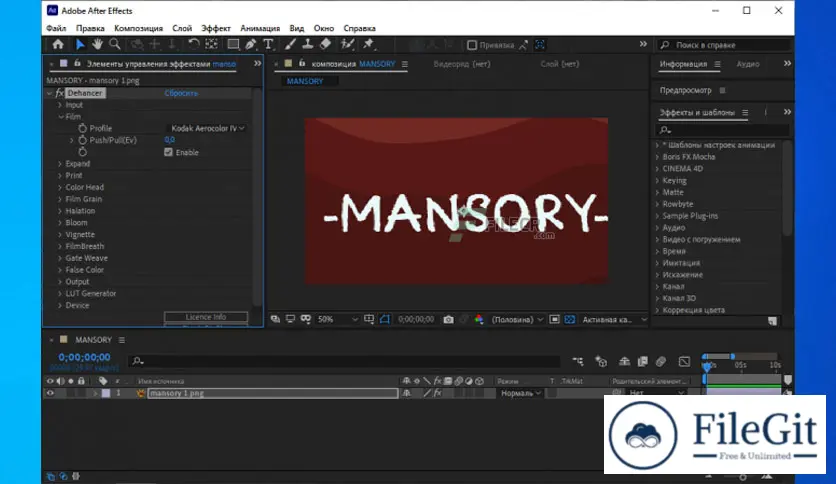This screenshot has height=484, width=836.
Task: Toggle the Push/Pull(Ev) stopwatch icon
Action: [x=83, y=140]
